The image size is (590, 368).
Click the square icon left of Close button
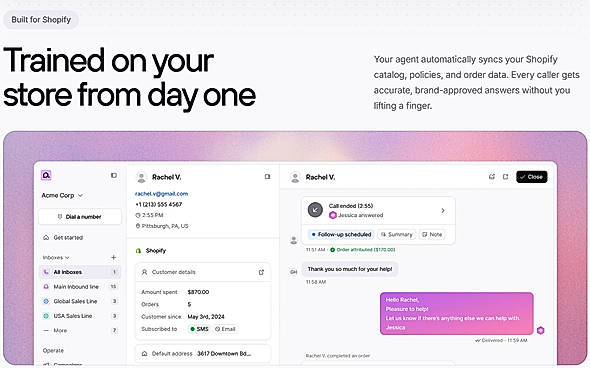click(505, 176)
